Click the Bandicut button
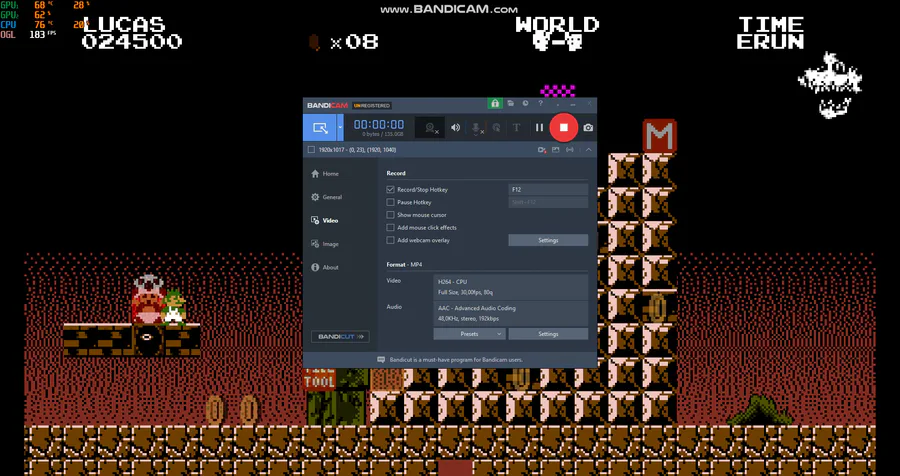The height and width of the screenshot is (476, 900). click(340, 336)
